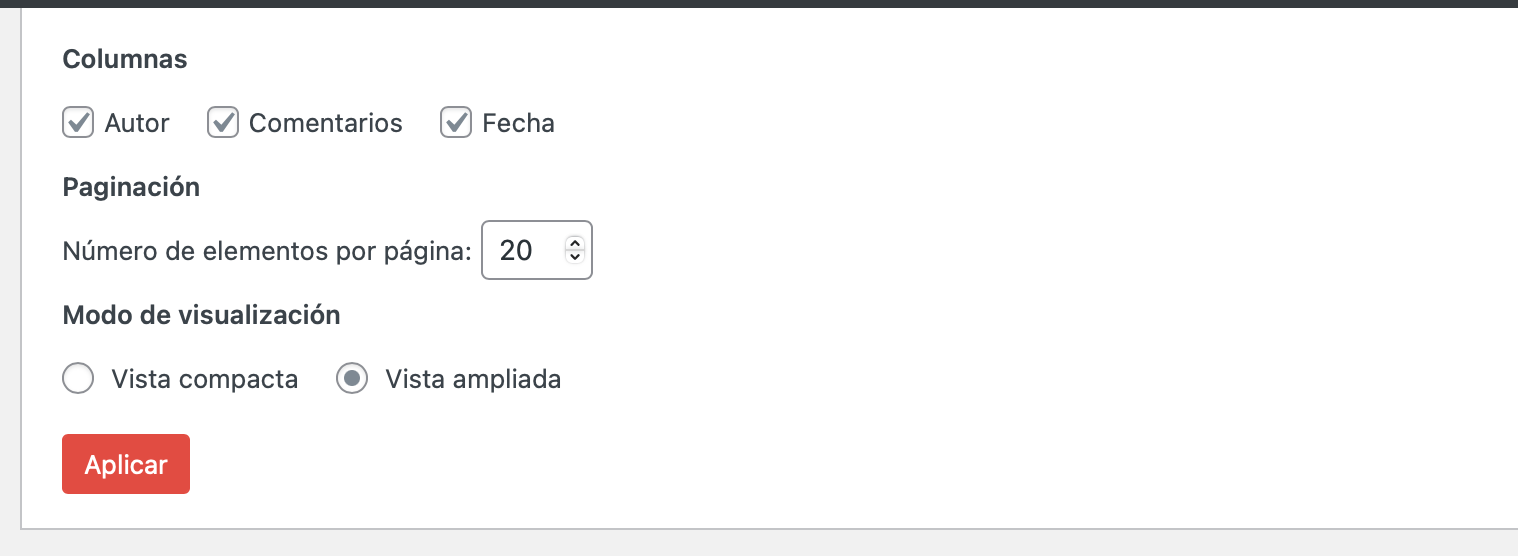This screenshot has height=556, width=1518.
Task: Click the gray area below the options panel
Action: (759, 543)
